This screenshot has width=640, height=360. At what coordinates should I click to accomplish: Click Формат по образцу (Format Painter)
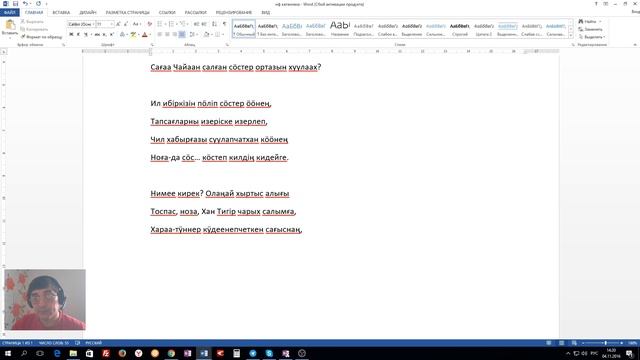pyautogui.click(x=42, y=37)
